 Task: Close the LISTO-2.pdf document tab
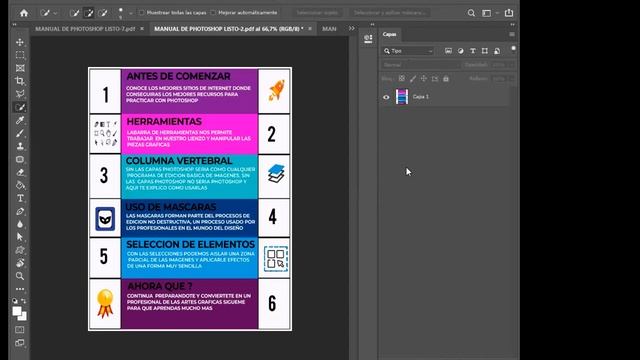[310, 29]
